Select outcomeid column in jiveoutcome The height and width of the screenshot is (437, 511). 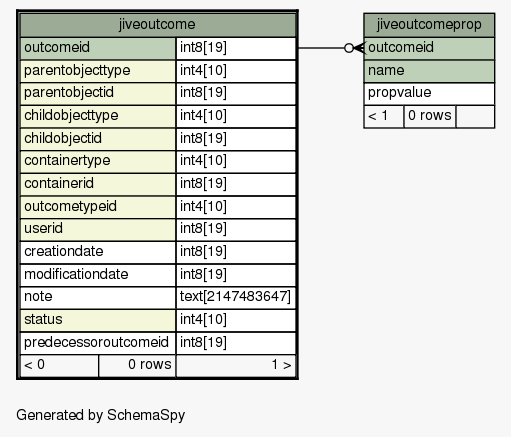98,48
